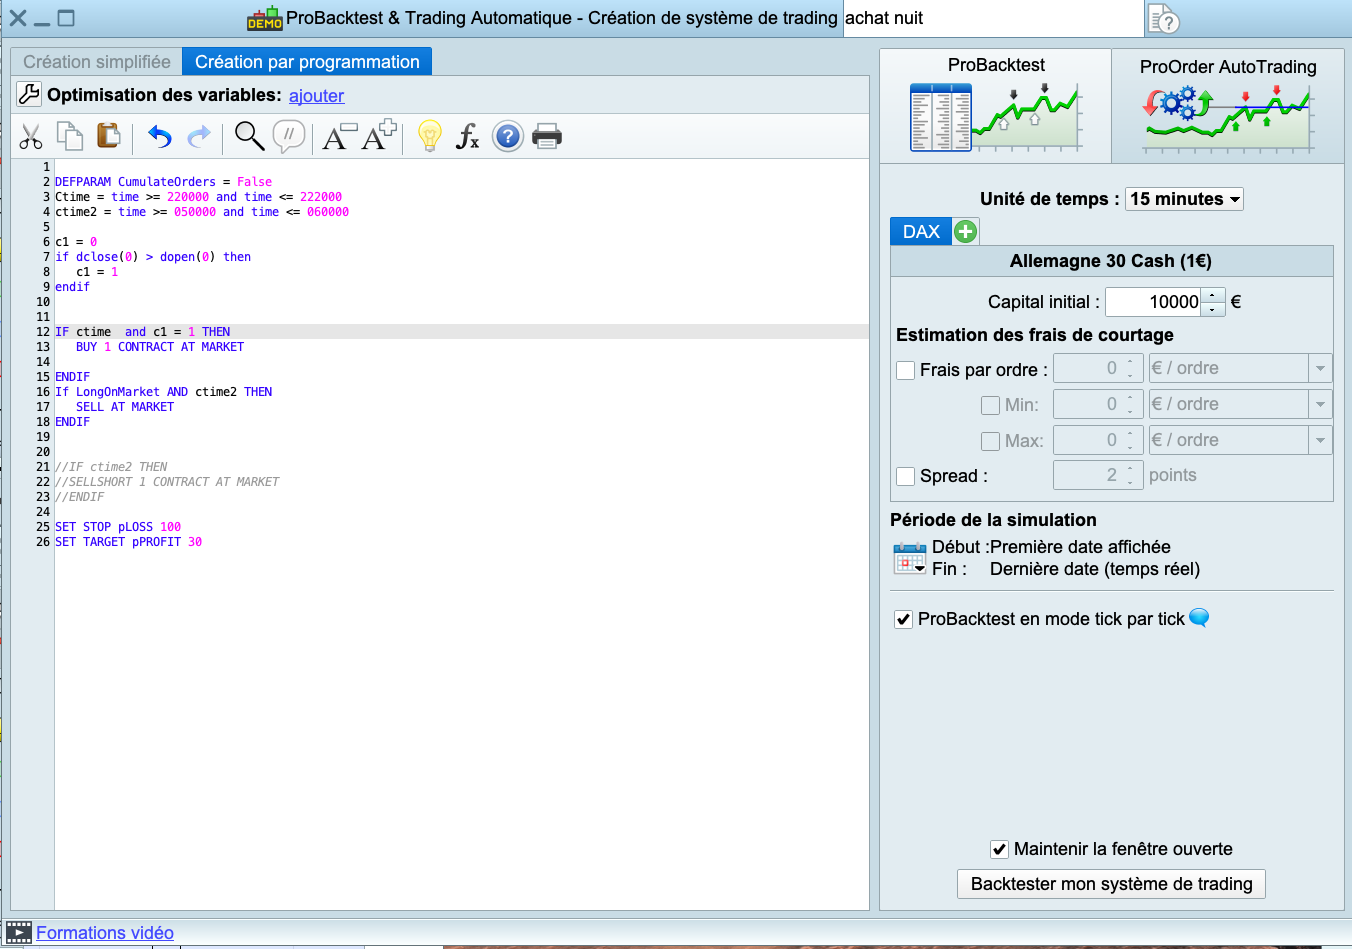This screenshot has height=949, width=1352.
Task: Open the fx function insertion icon
Action: (x=467, y=136)
